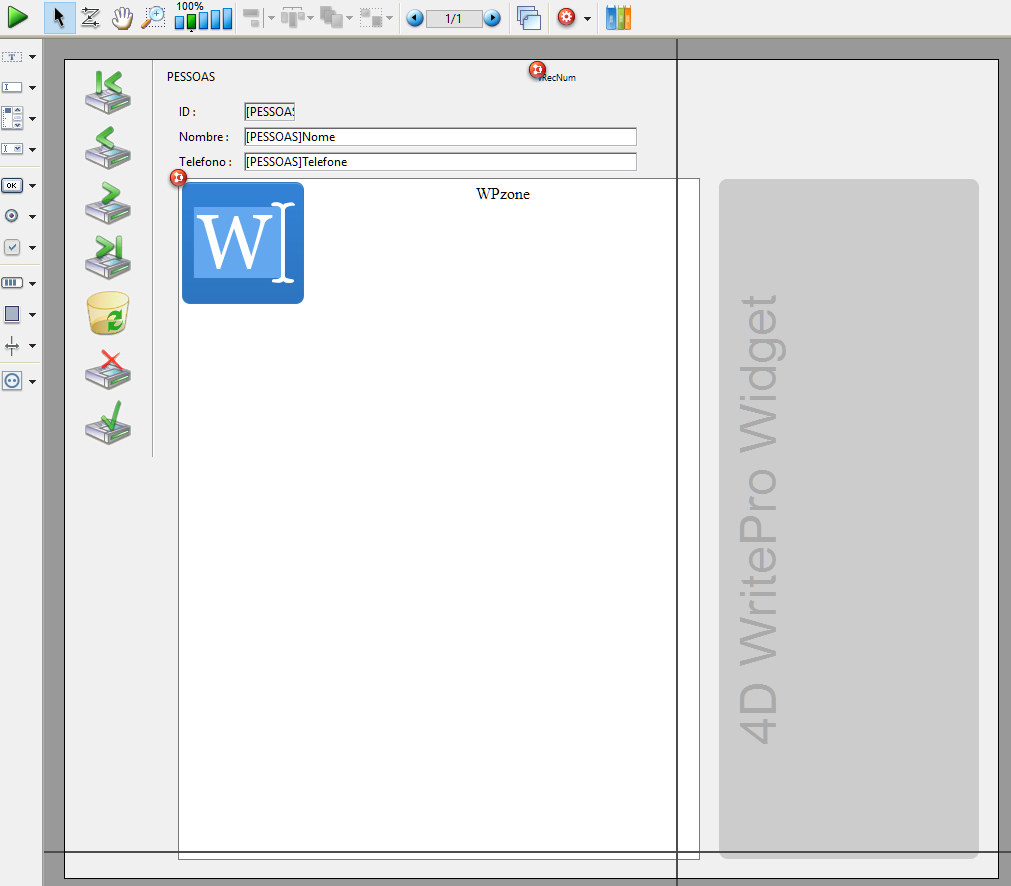The image size is (1011, 886).
Task: Select the progress indicator object tool
Action: tap(12, 283)
